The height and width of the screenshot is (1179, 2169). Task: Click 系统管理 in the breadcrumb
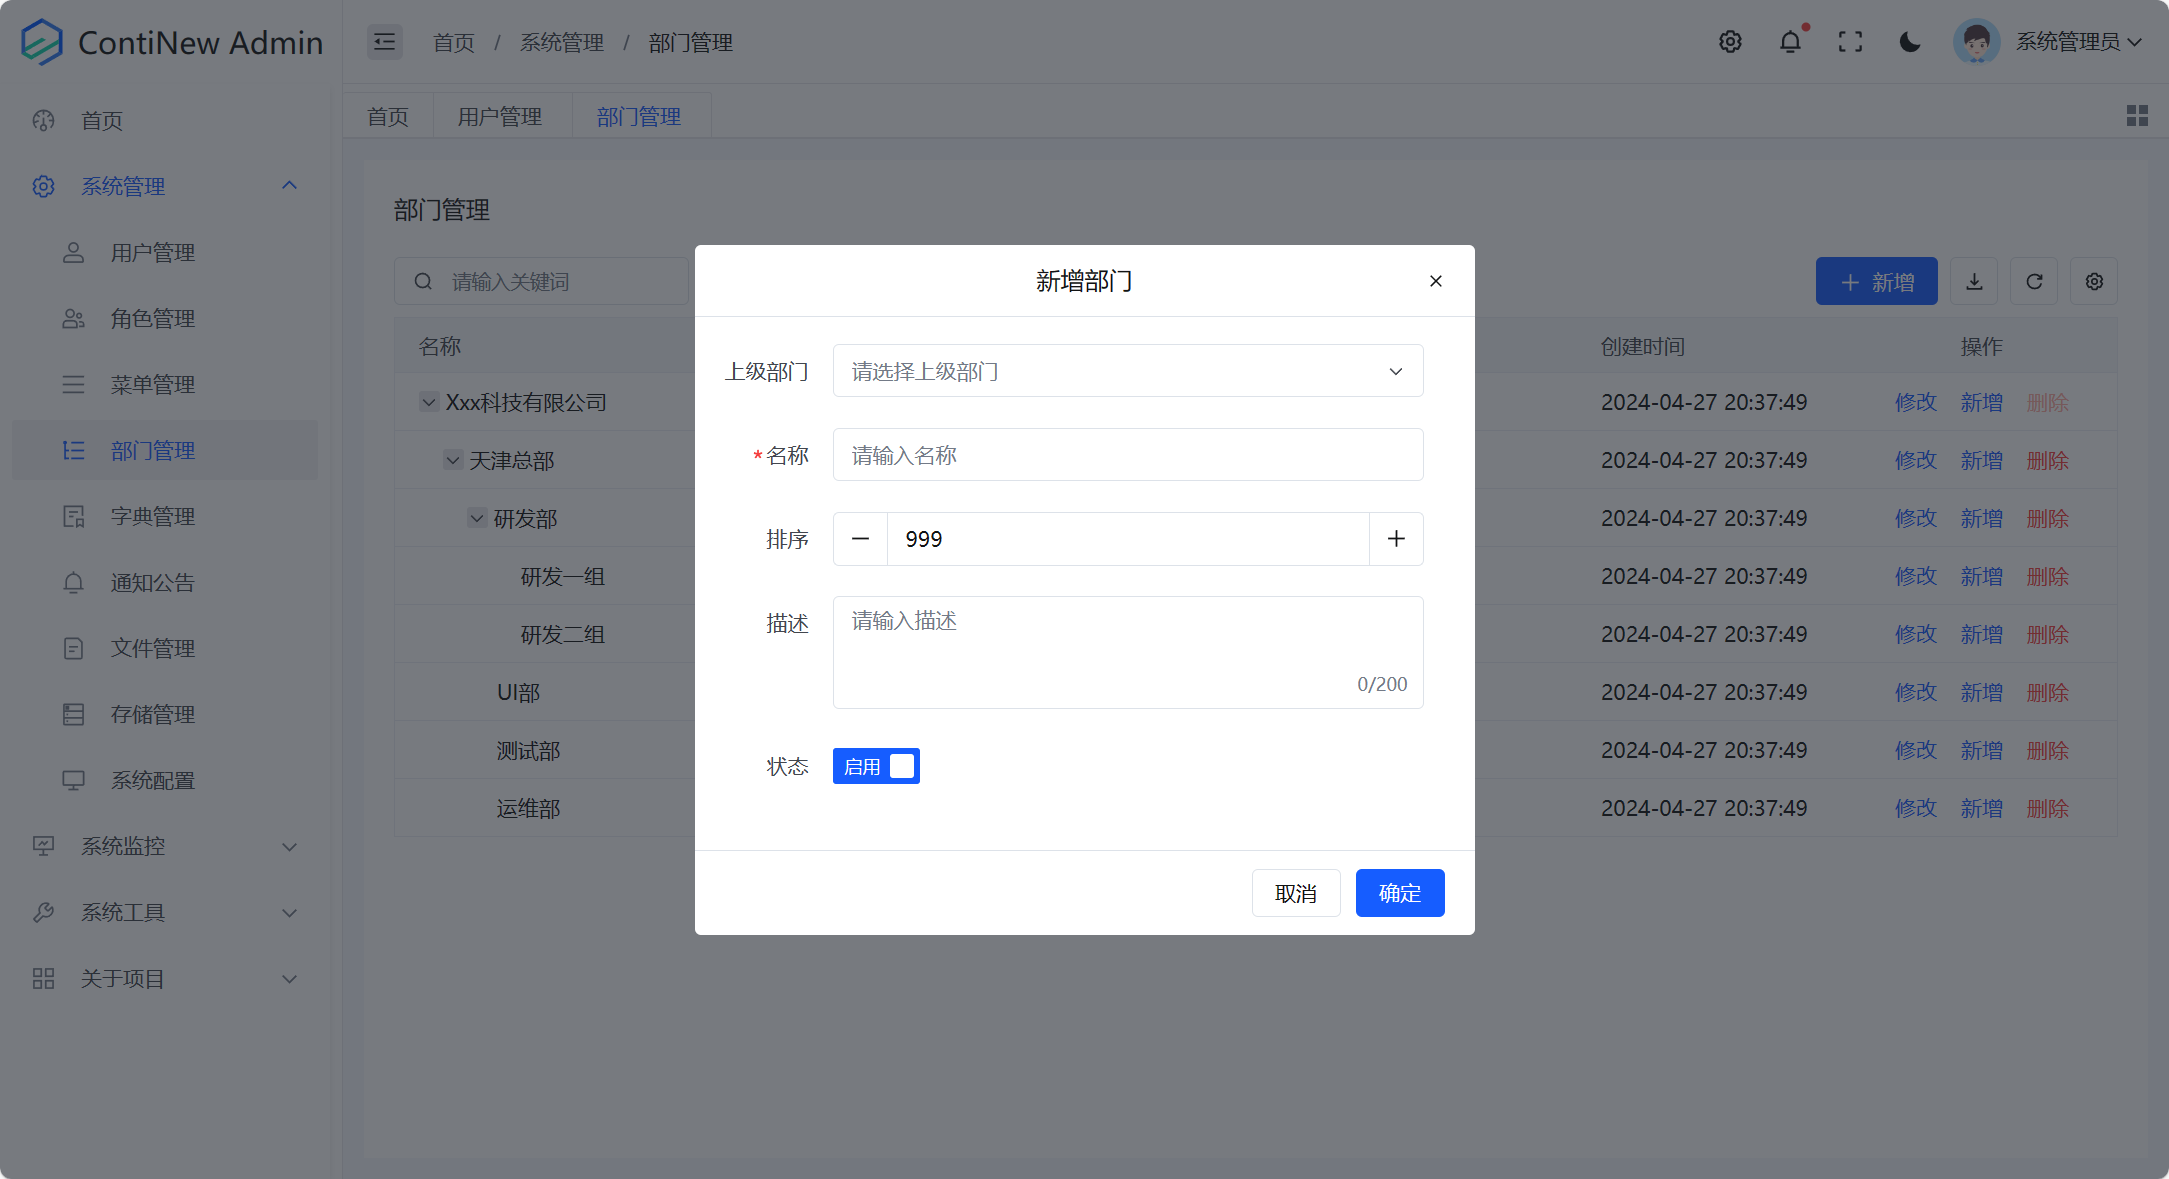pos(561,42)
